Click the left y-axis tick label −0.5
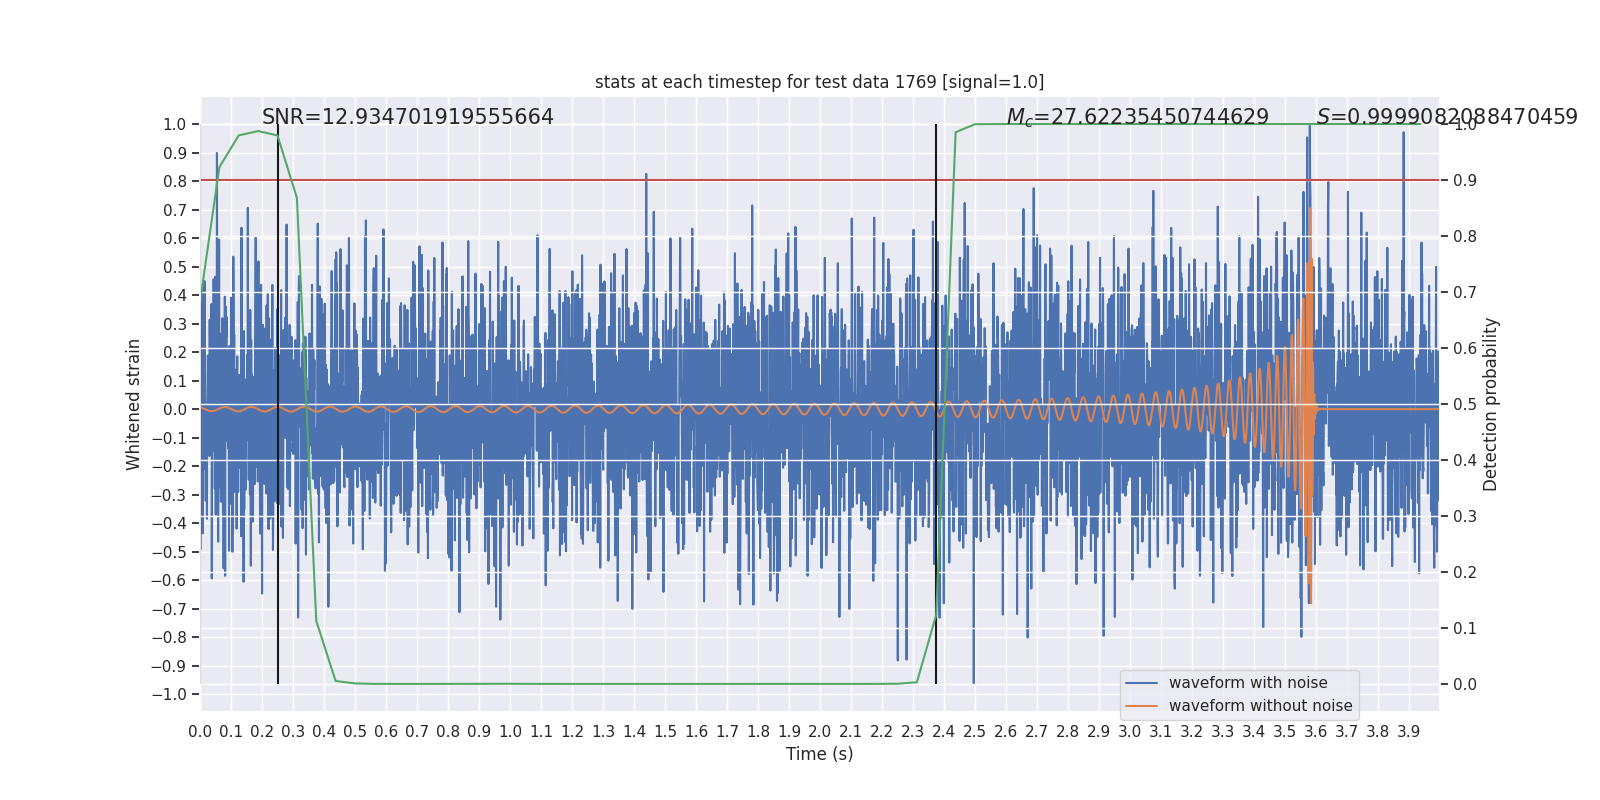The height and width of the screenshot is (800, 1600). click(x=174, y=552)
